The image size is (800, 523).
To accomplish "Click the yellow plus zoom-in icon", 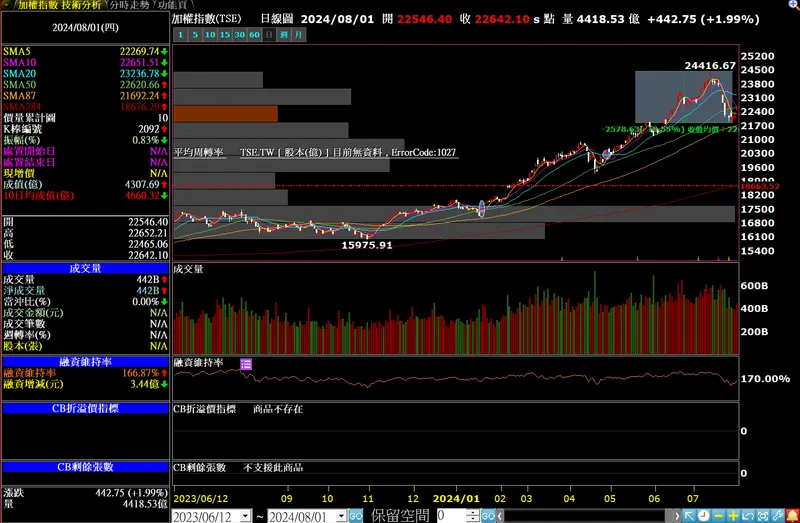I will (x=733, y=516).
